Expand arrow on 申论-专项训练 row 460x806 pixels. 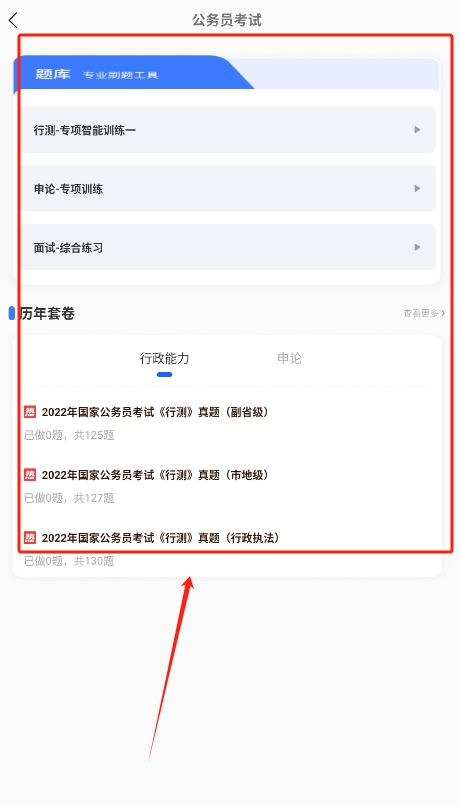pyautogui.click(x=417, y=189)
